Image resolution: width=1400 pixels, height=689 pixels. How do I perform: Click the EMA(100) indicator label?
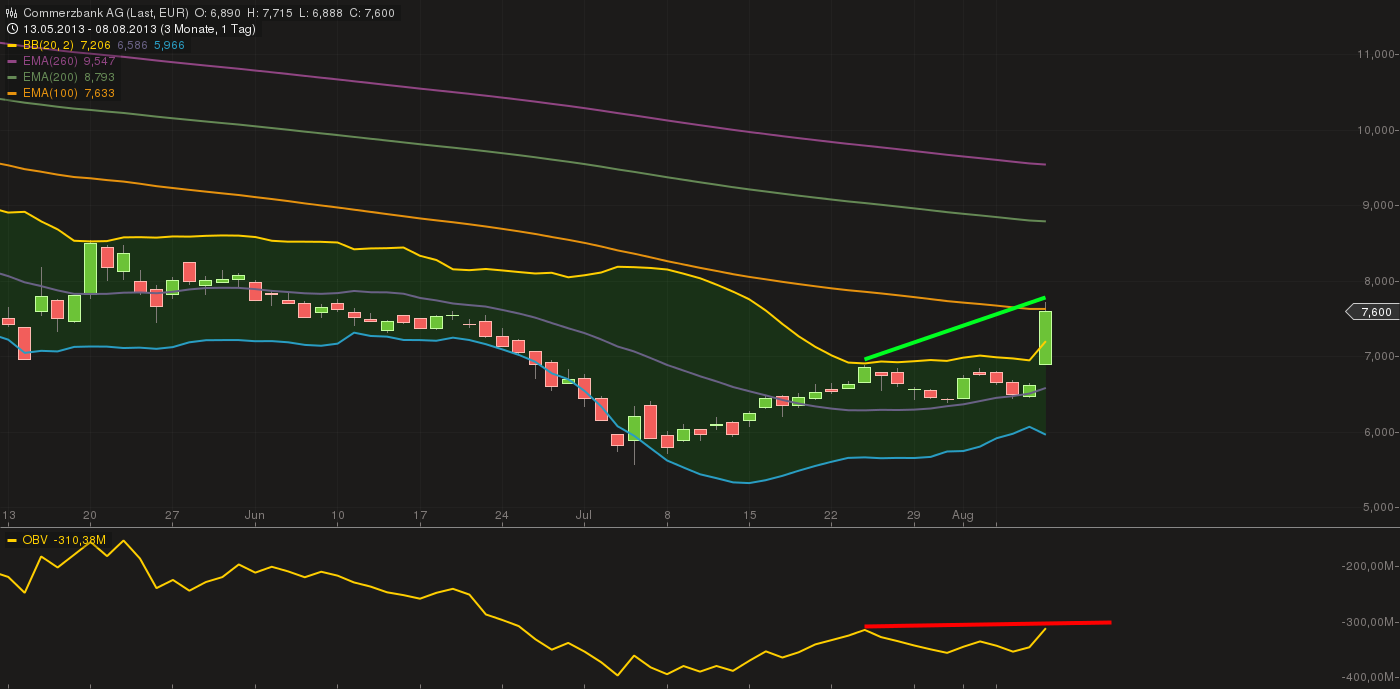click(x=50, y=93)
